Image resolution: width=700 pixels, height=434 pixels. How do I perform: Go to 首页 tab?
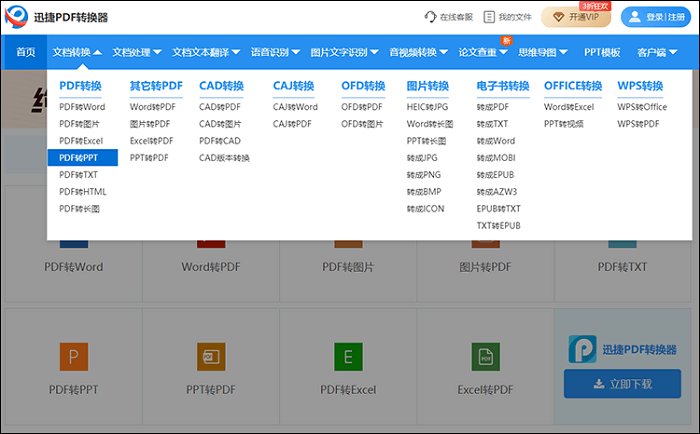click(25, 52)
